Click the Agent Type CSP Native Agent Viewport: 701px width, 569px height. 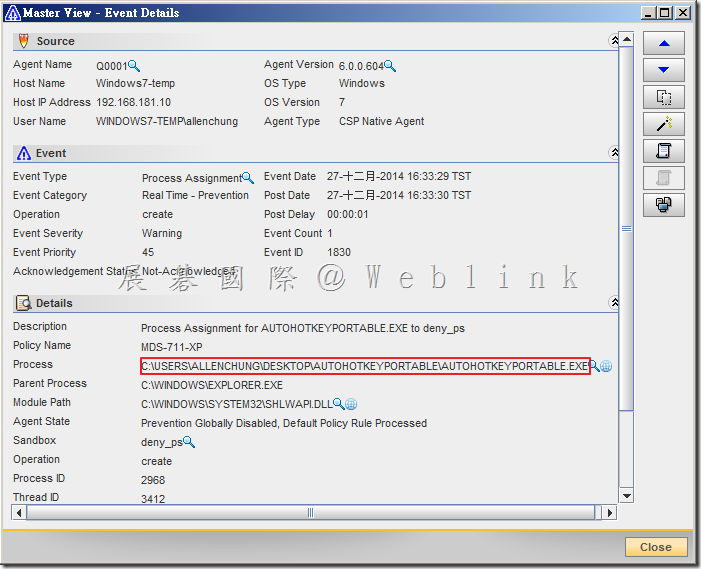[381, 122]
